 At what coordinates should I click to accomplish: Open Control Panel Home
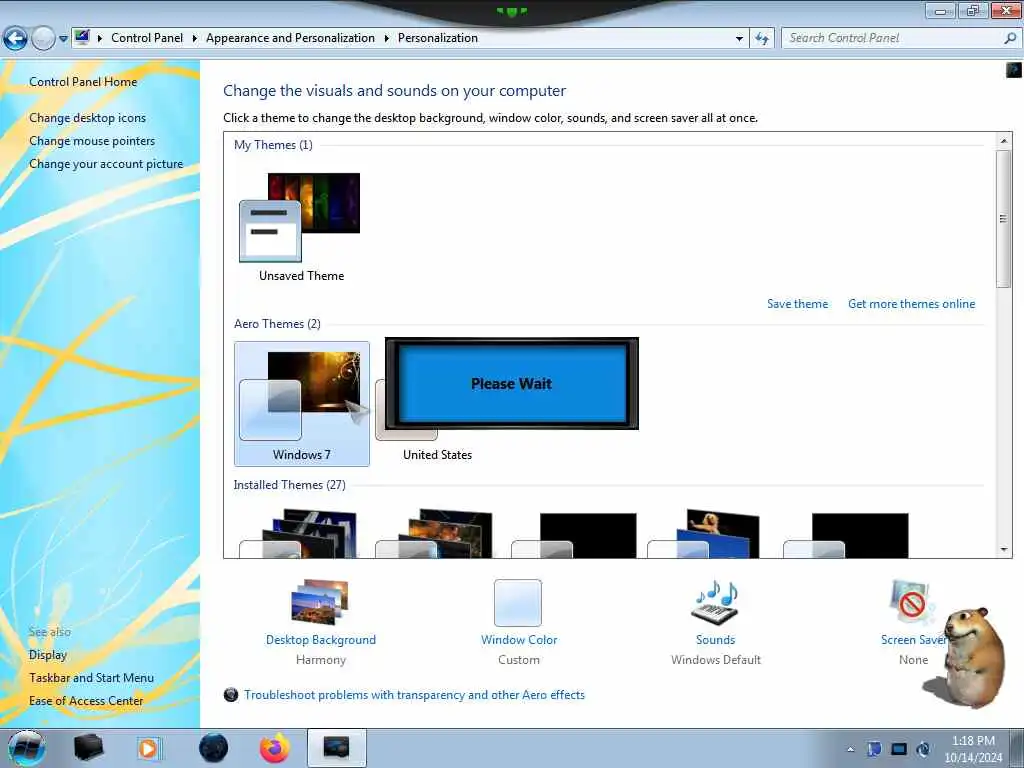pos(83,82)
